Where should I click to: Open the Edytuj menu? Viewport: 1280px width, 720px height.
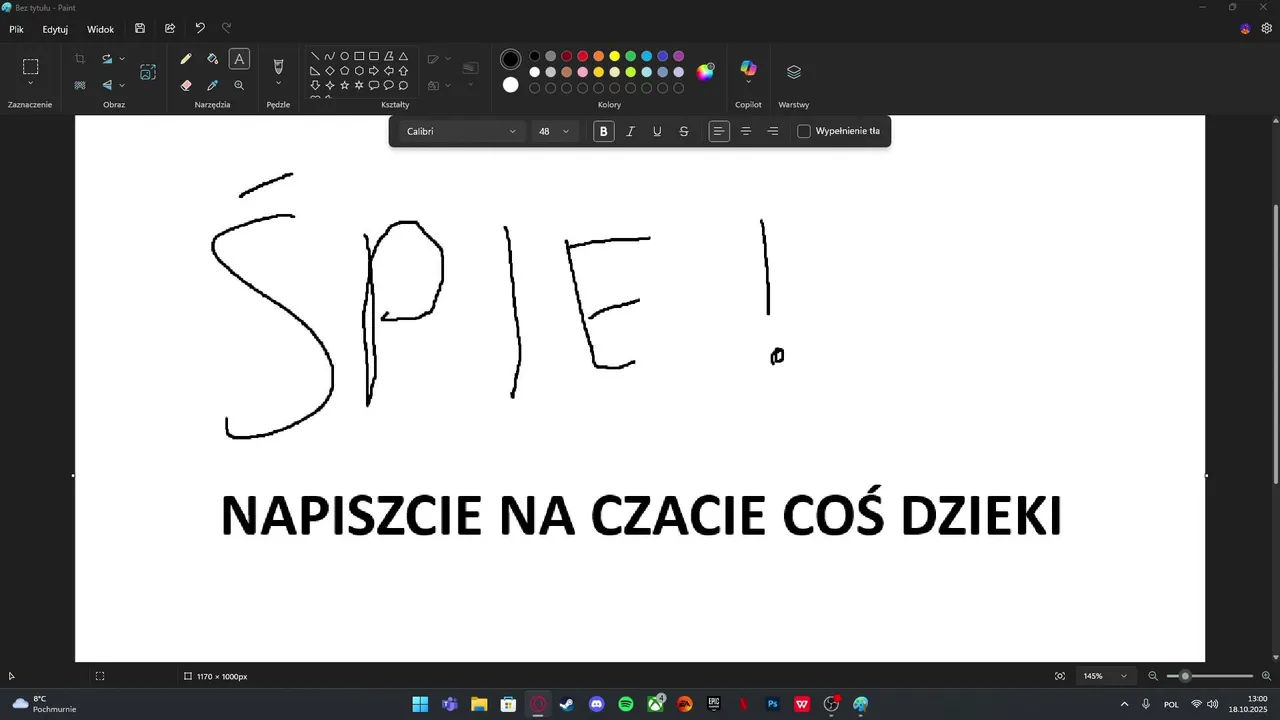(55, 30)
